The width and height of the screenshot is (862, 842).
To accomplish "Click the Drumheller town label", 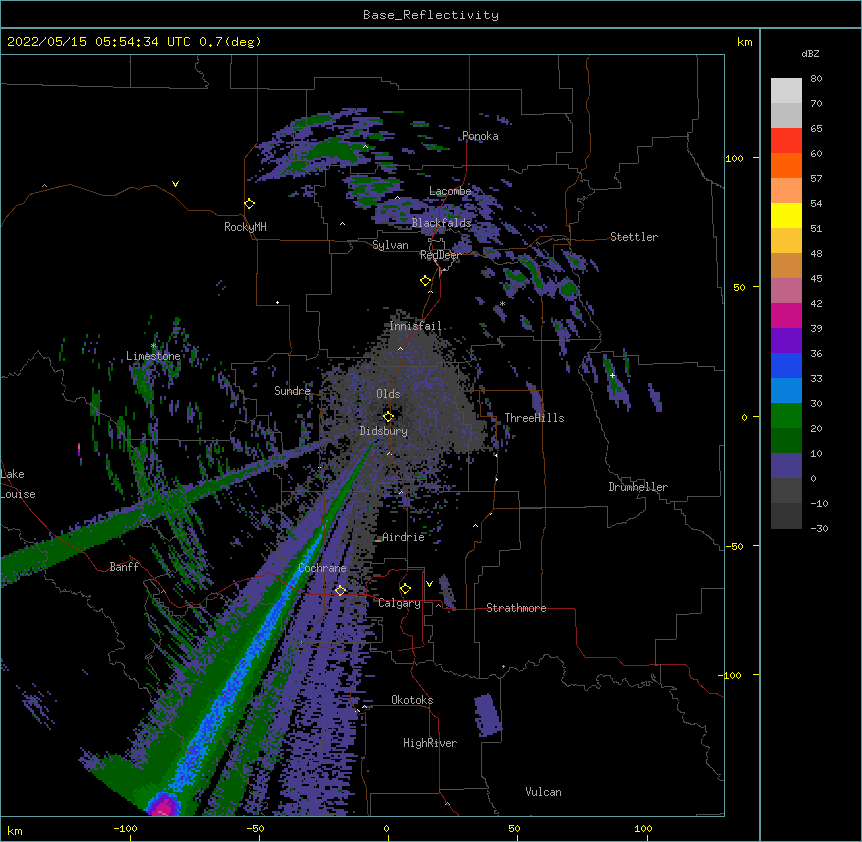I will pyautogui.click(x=638, y=487).
